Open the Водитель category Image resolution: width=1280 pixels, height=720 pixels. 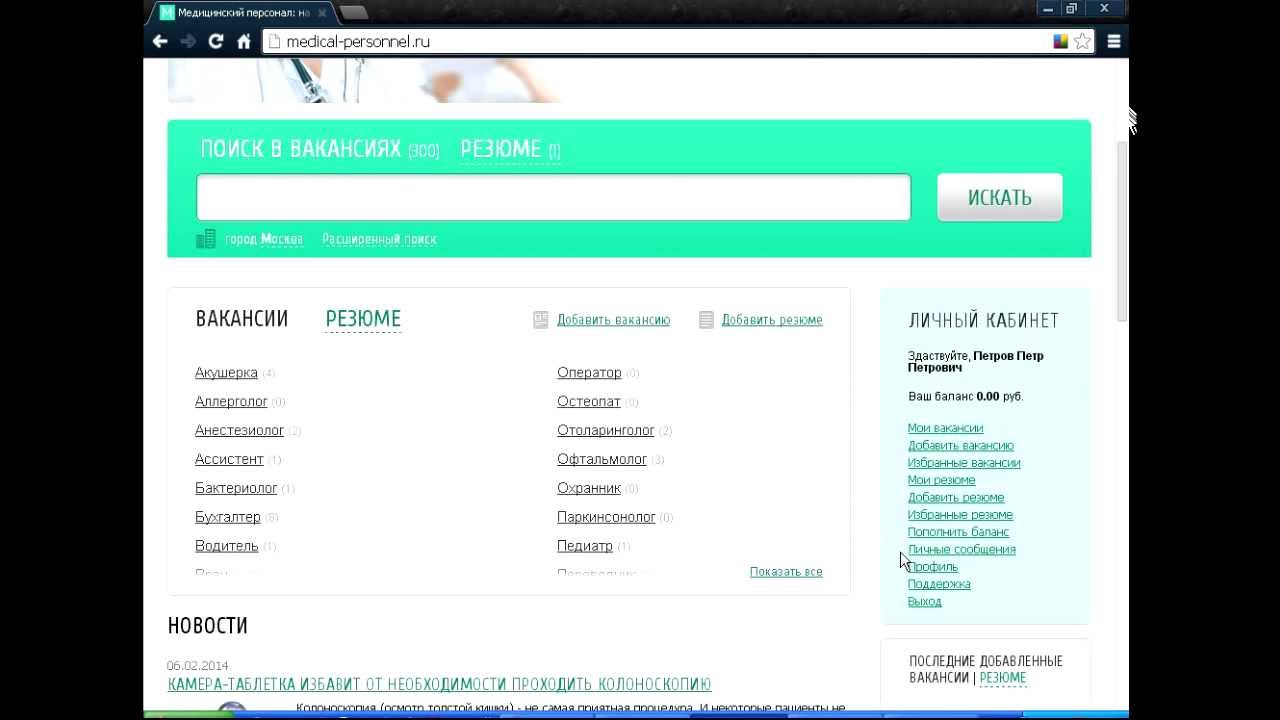[x=226, y=547]
